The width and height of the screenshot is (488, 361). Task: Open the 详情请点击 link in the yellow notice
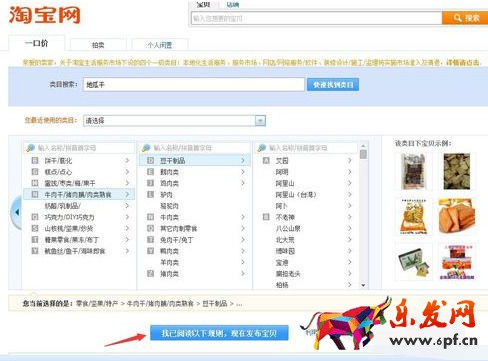[x=463, y=62]
